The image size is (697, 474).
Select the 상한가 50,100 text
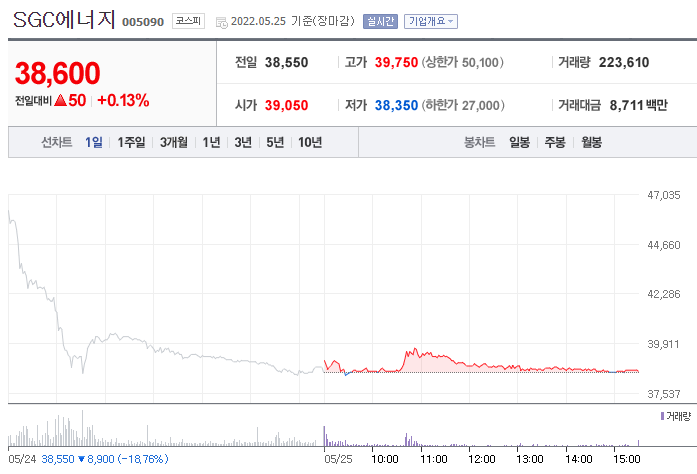tap(463, 62)
